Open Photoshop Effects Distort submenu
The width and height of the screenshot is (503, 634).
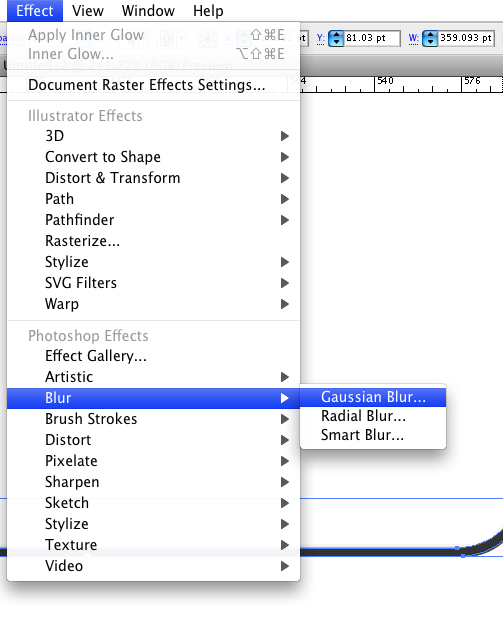click(x=153, y=440)
